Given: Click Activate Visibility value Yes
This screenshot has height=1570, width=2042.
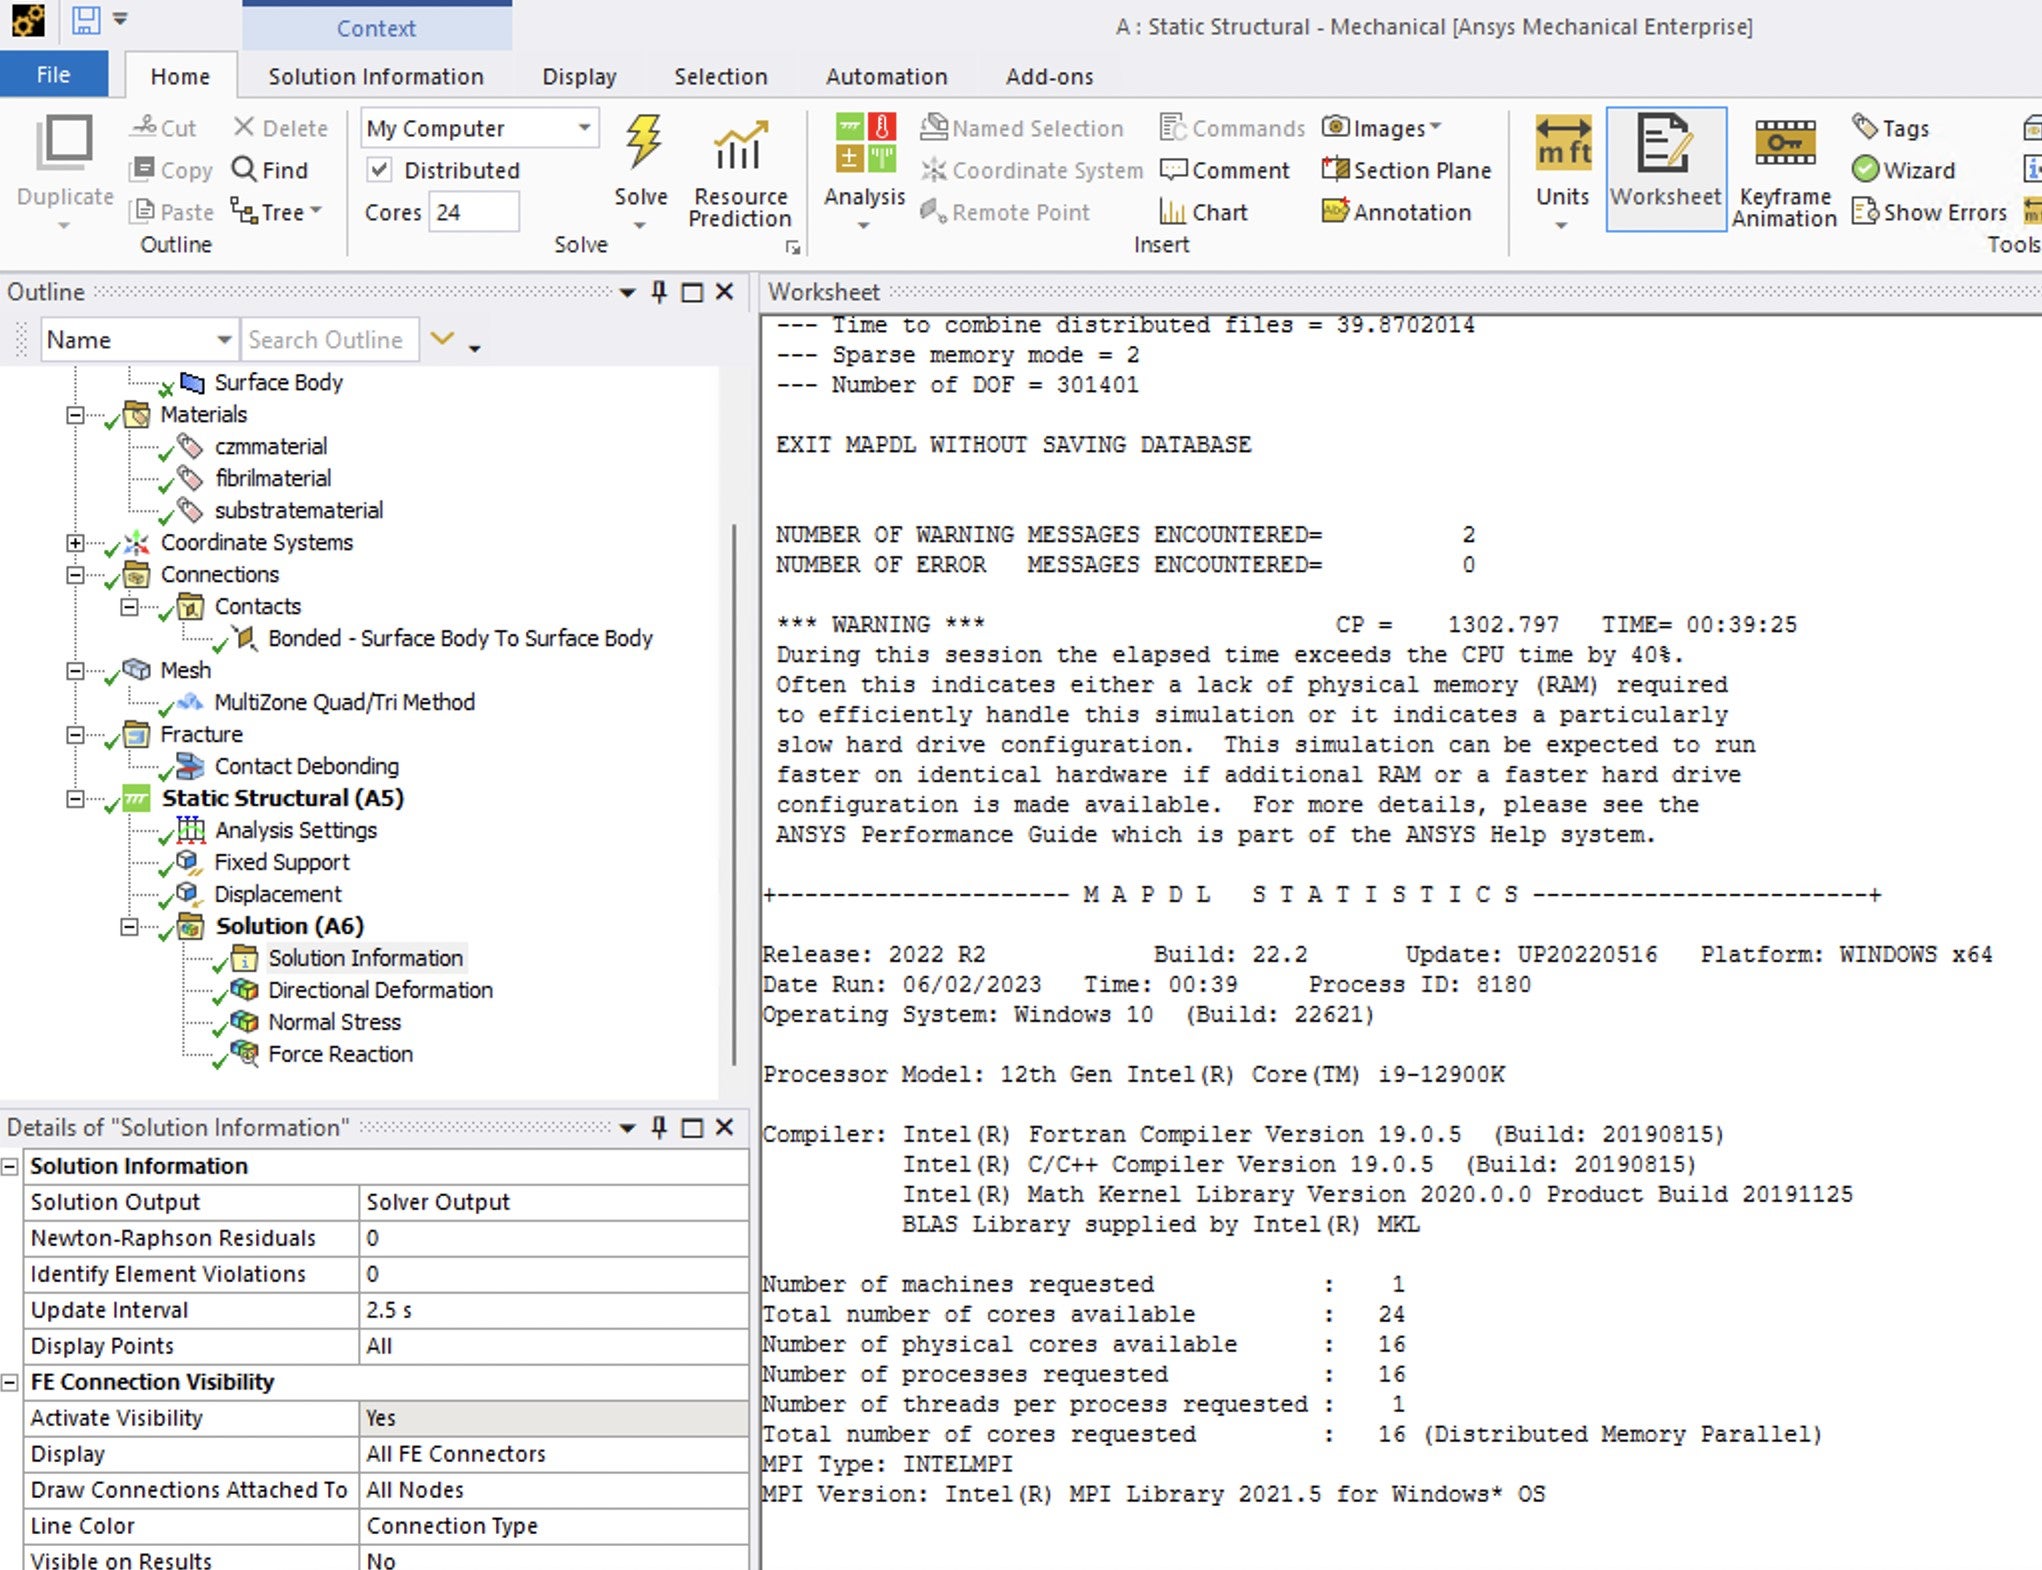Looking at the screenshot, I should (554, 1418).
